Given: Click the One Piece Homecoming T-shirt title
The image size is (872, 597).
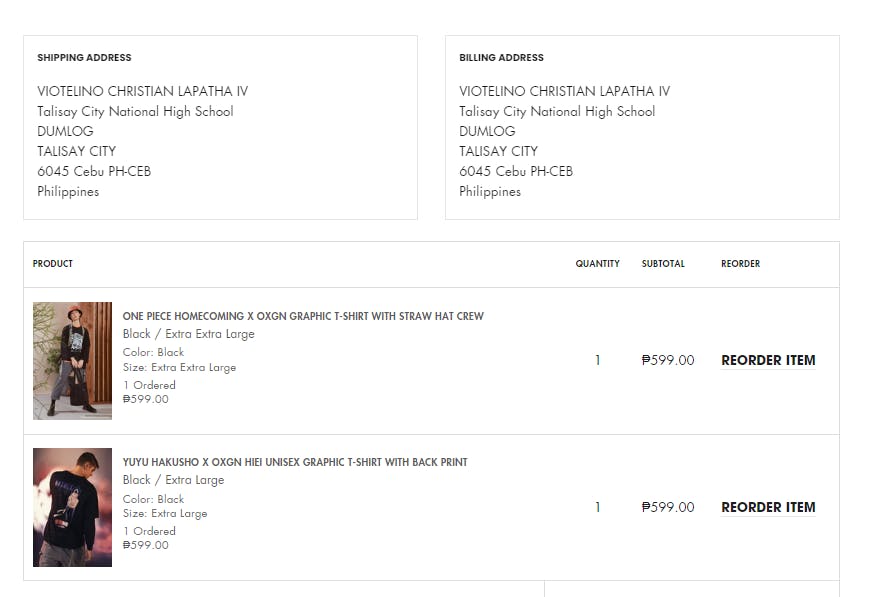Looking at the screenshot, I should click(303, 316).
